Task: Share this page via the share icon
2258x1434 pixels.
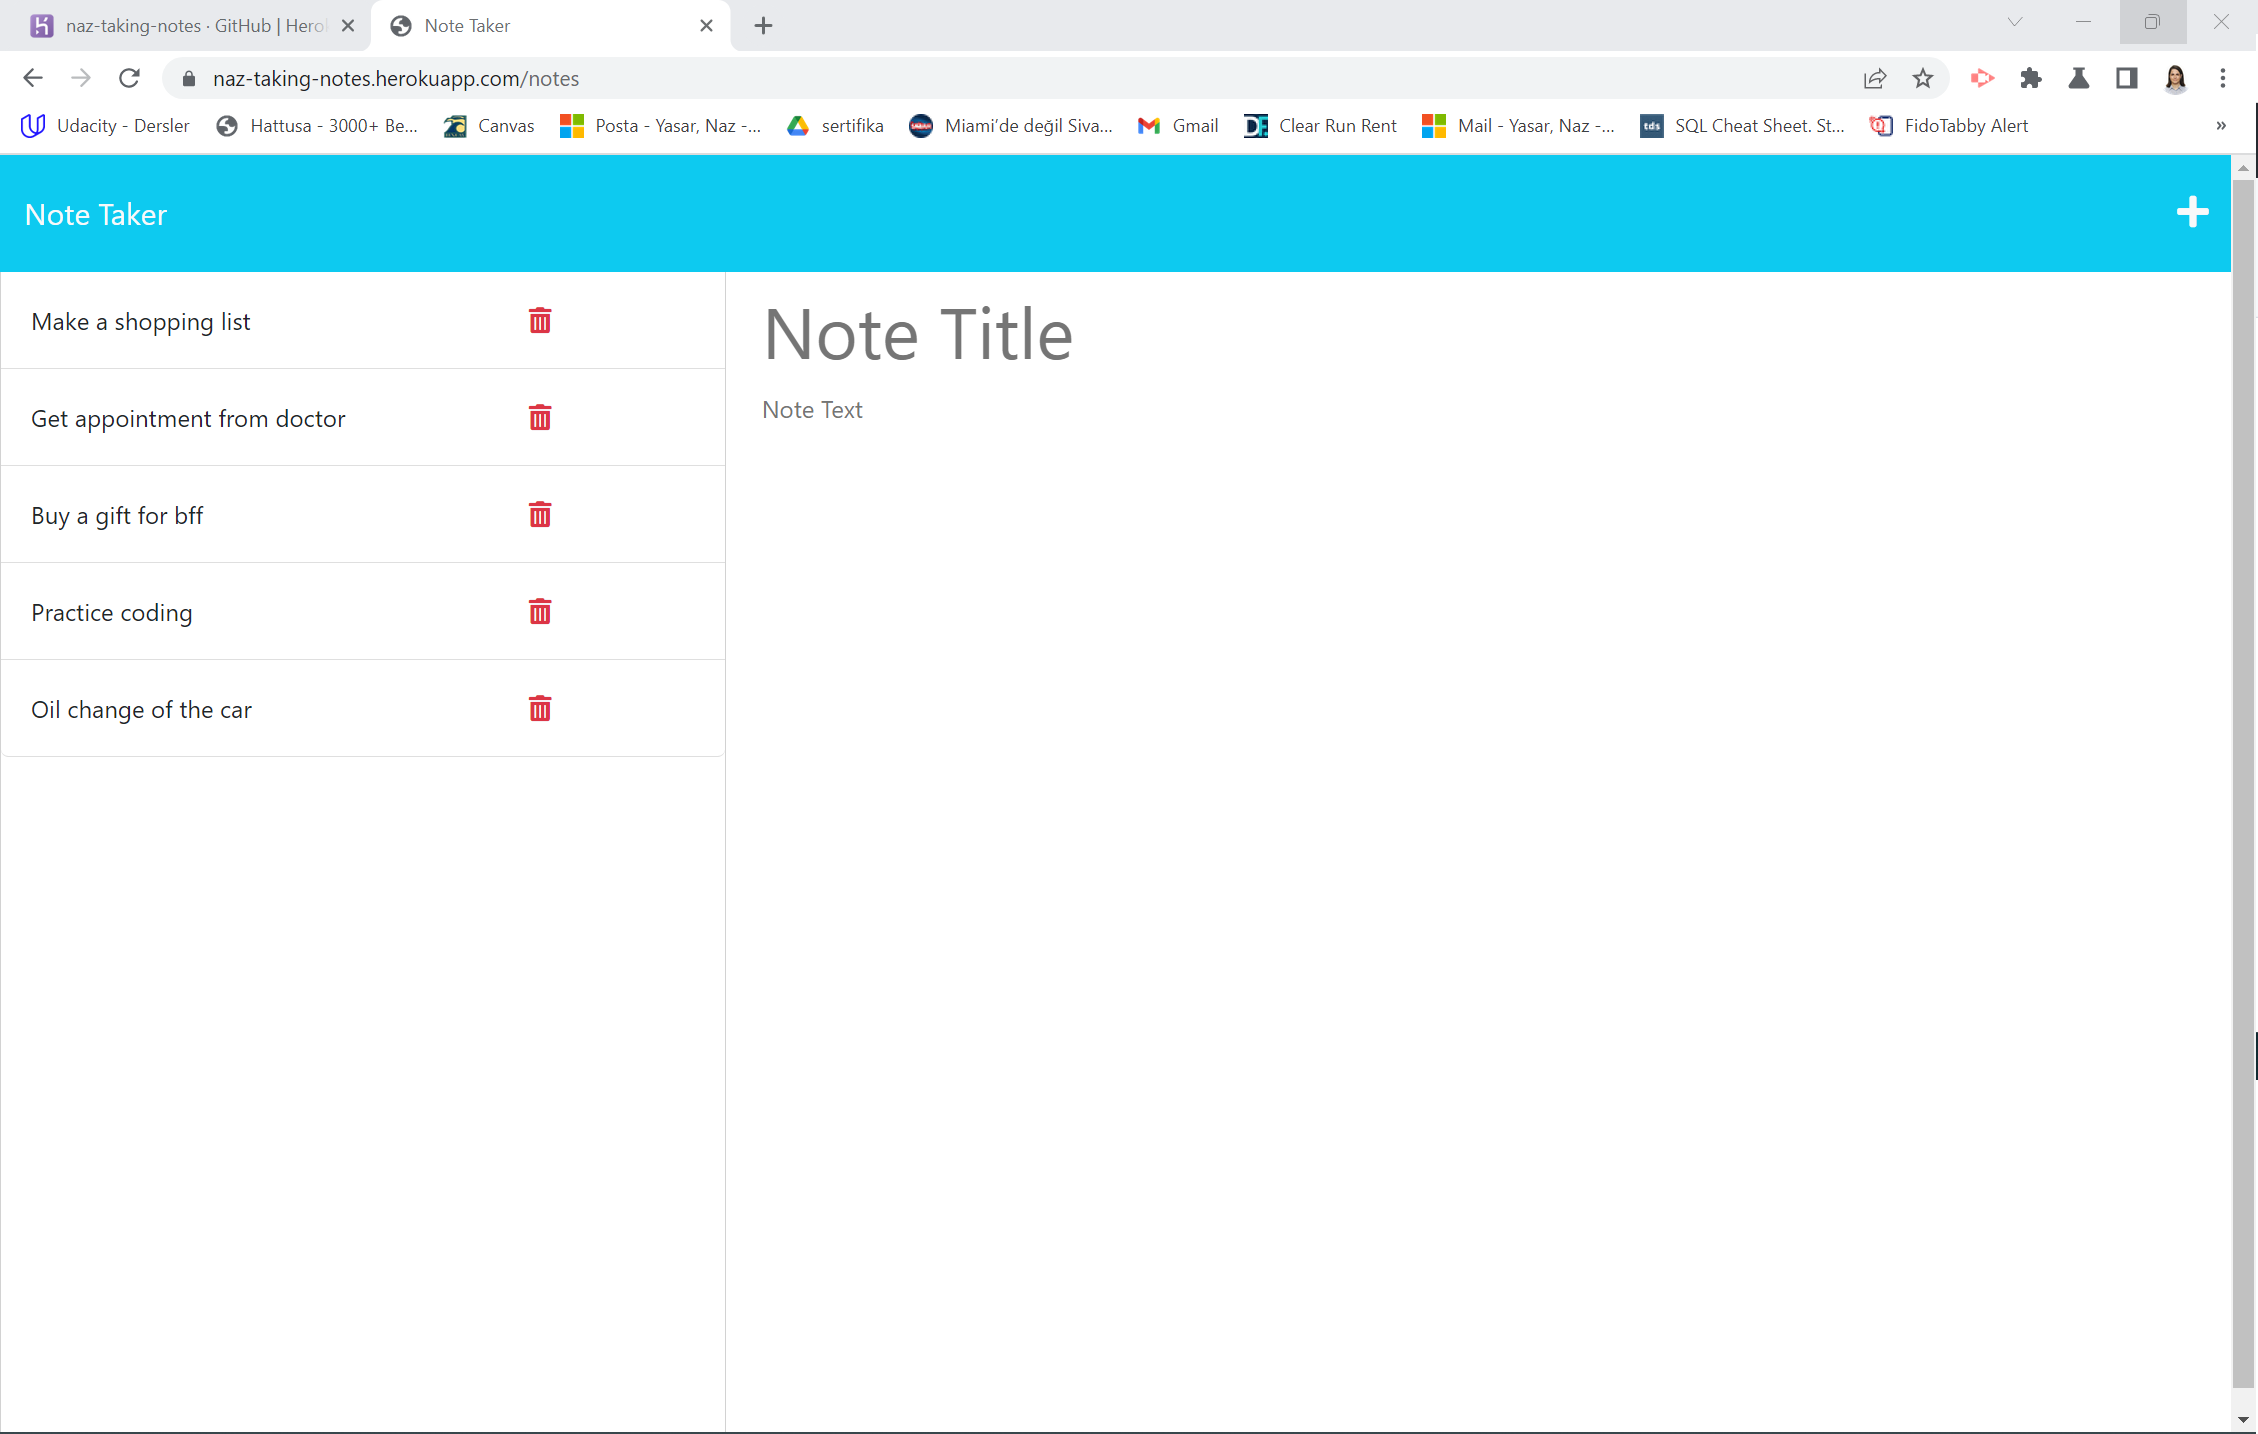Action: click(1875, 78)
